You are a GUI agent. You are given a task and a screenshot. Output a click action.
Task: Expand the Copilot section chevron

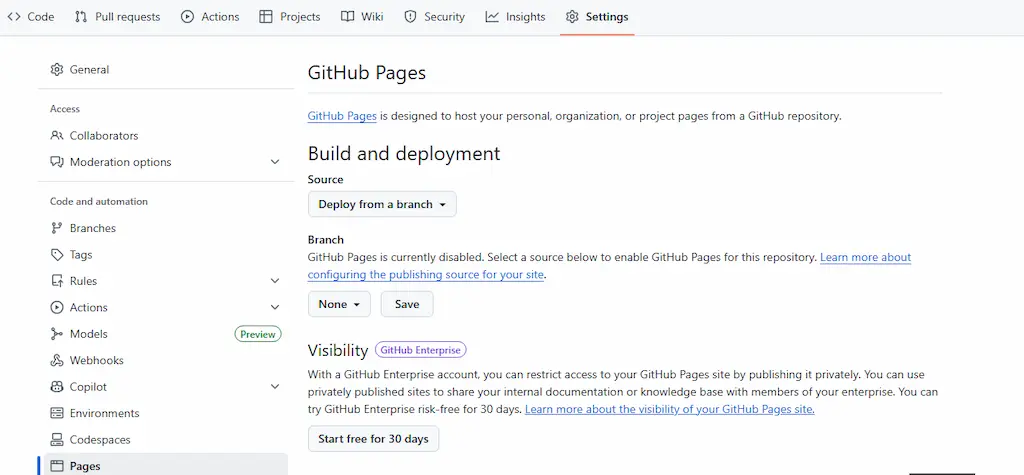click(x=275, y=387)
